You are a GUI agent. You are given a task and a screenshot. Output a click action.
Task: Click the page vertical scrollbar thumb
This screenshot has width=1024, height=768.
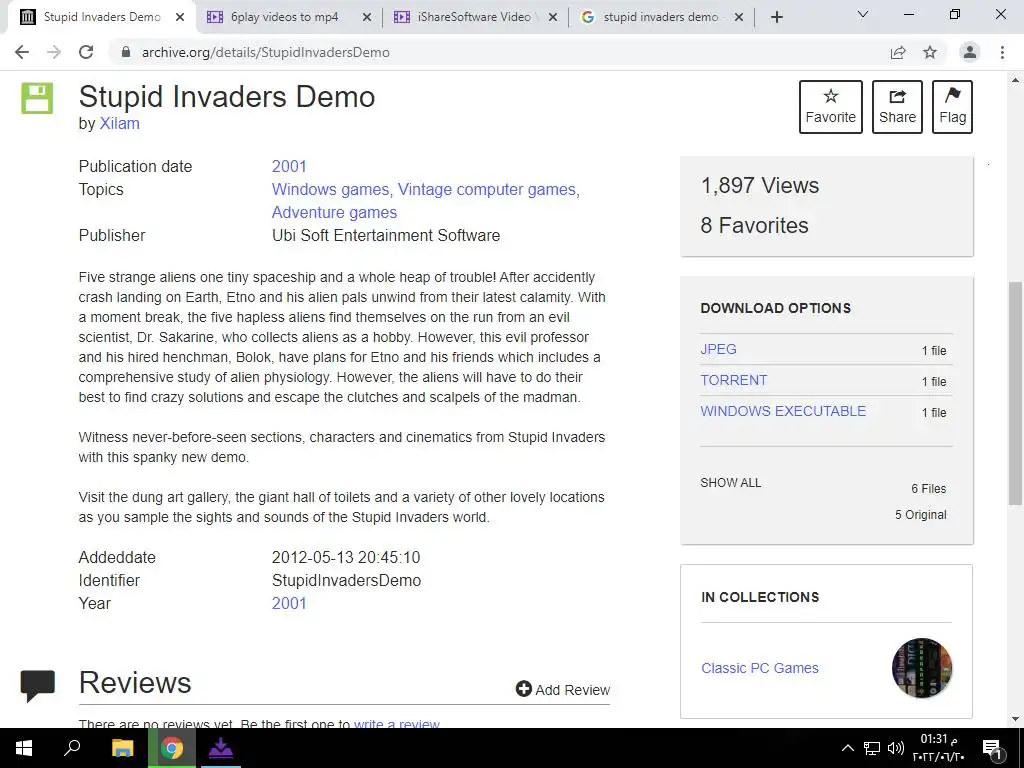(1015, 393)
